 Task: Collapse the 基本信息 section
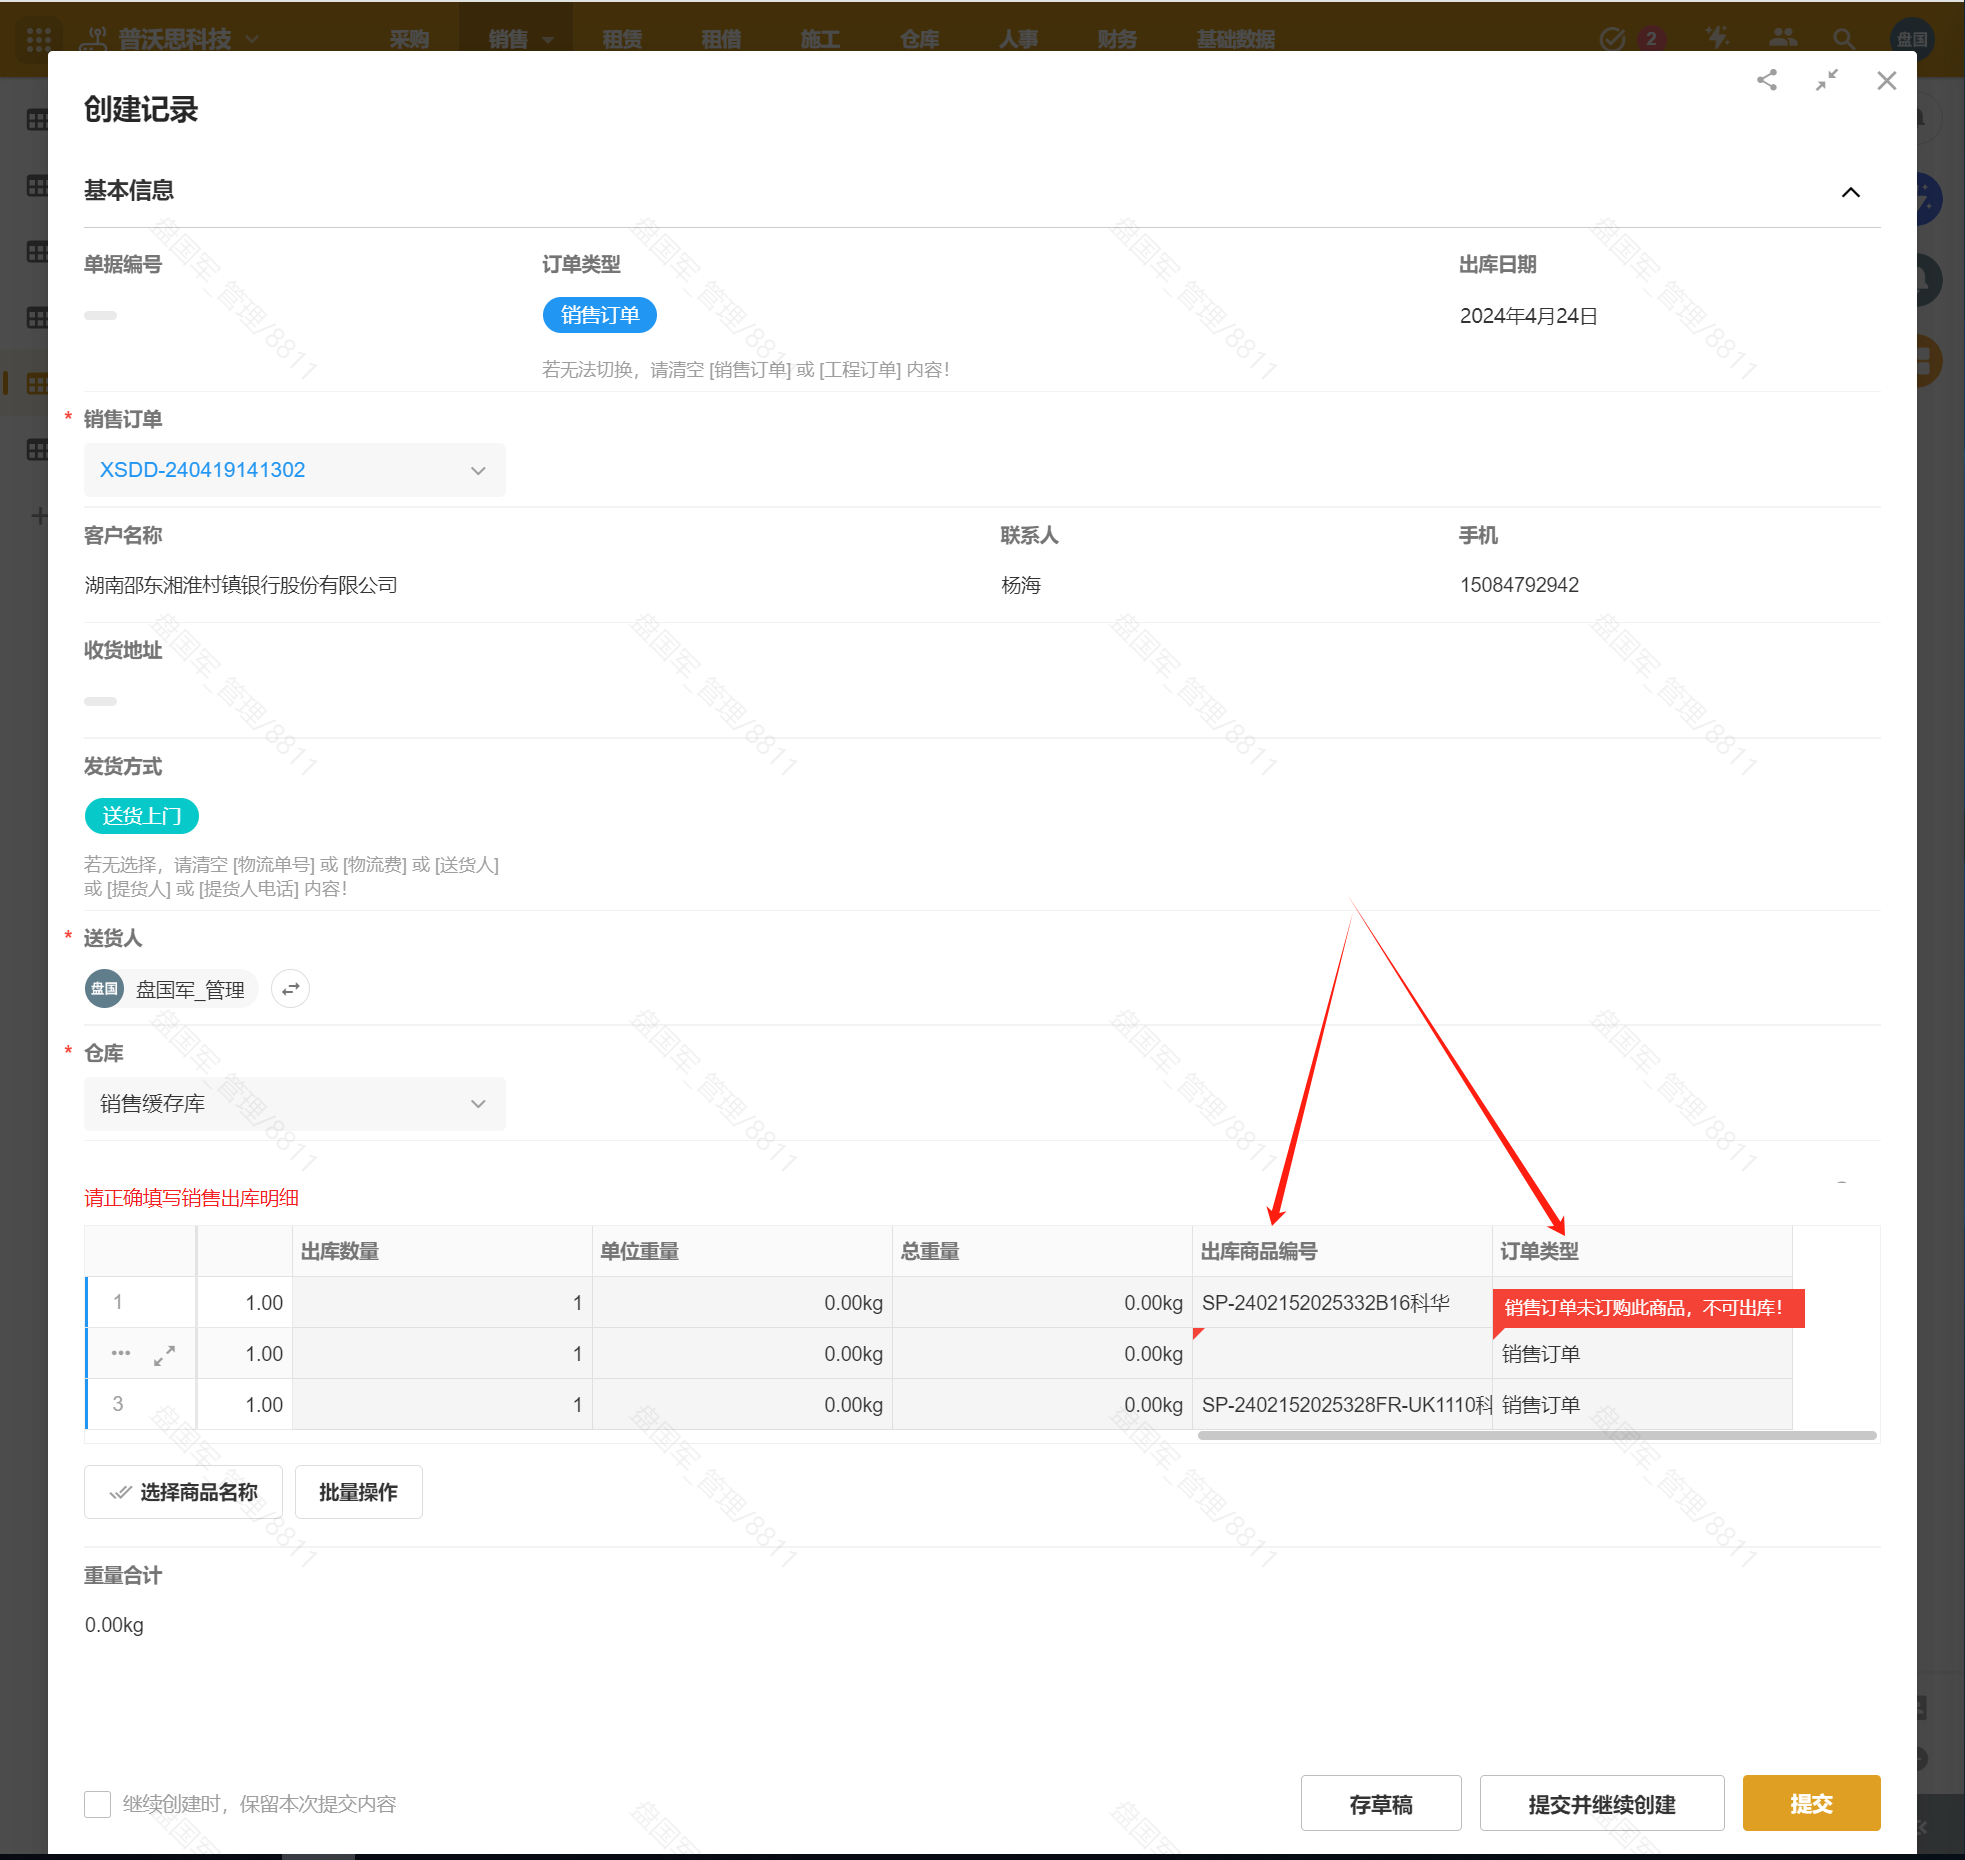tap(1850, 192)
